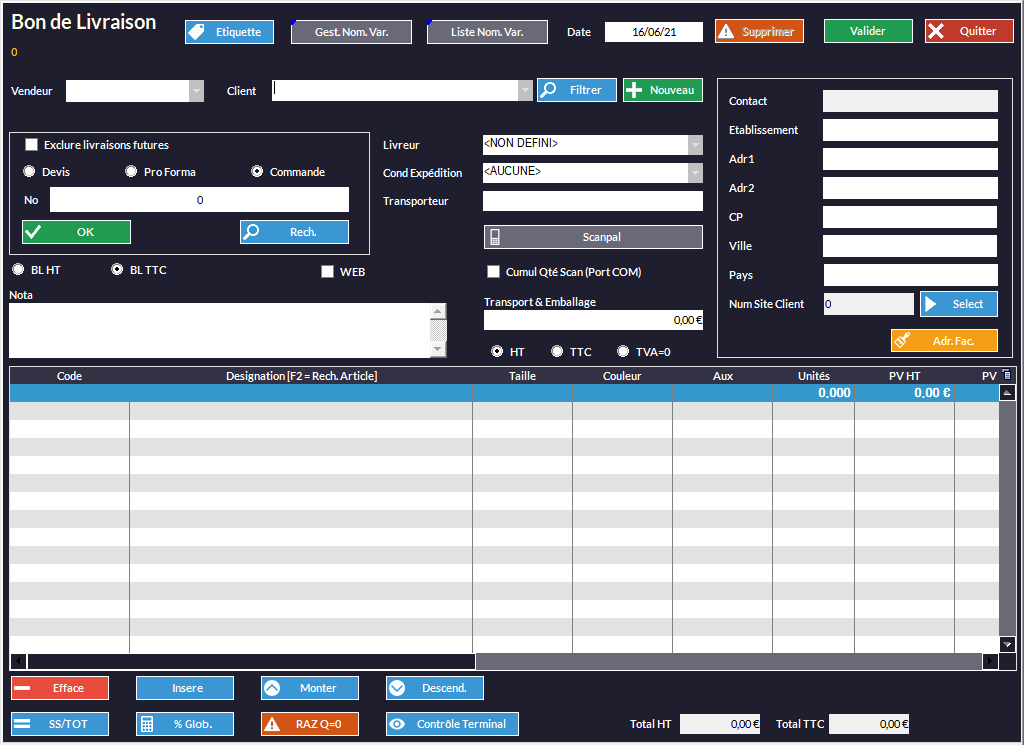The width and height of the screenshot is (1024, 745).
Task: Click the Adr. Fac. orange button
Action: [943, 341]
